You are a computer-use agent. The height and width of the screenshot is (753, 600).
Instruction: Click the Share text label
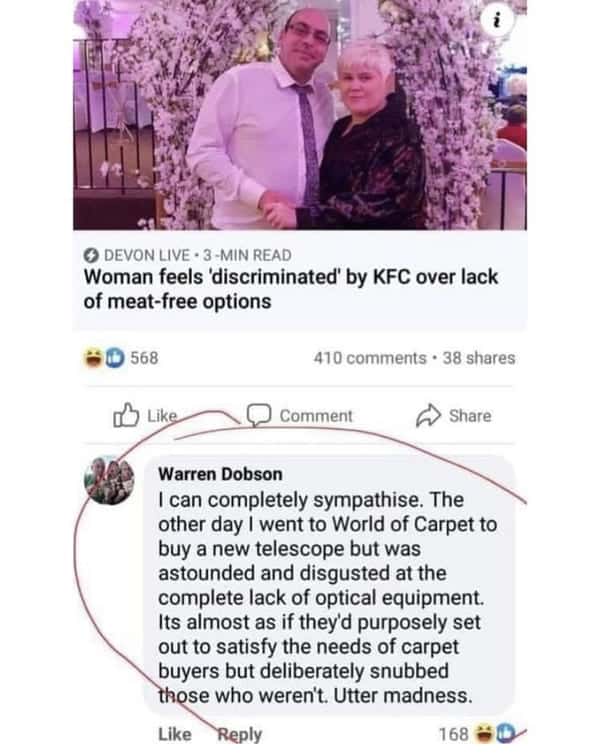470,416
